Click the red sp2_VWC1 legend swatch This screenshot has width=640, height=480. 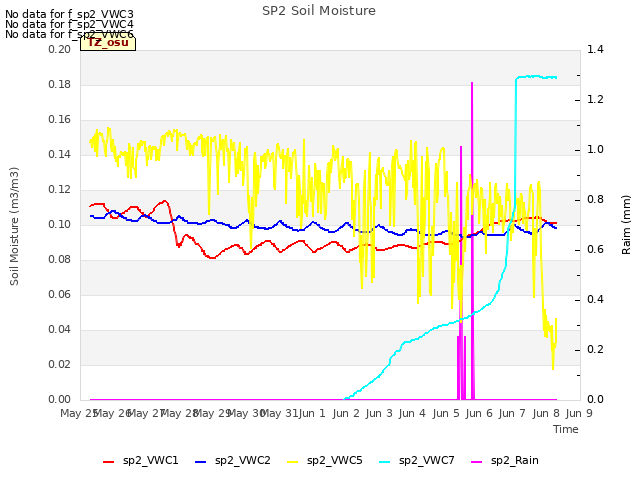pos(109,462)
